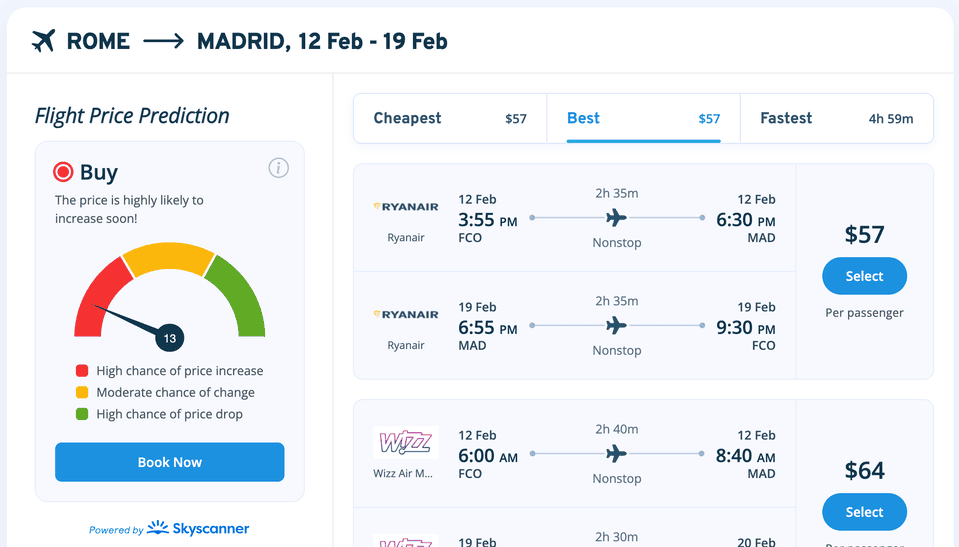The width and height of the screenshot is (959, 547).
Task: Click the Ryanair logo on the outbound flight
Action: (406, 207)
